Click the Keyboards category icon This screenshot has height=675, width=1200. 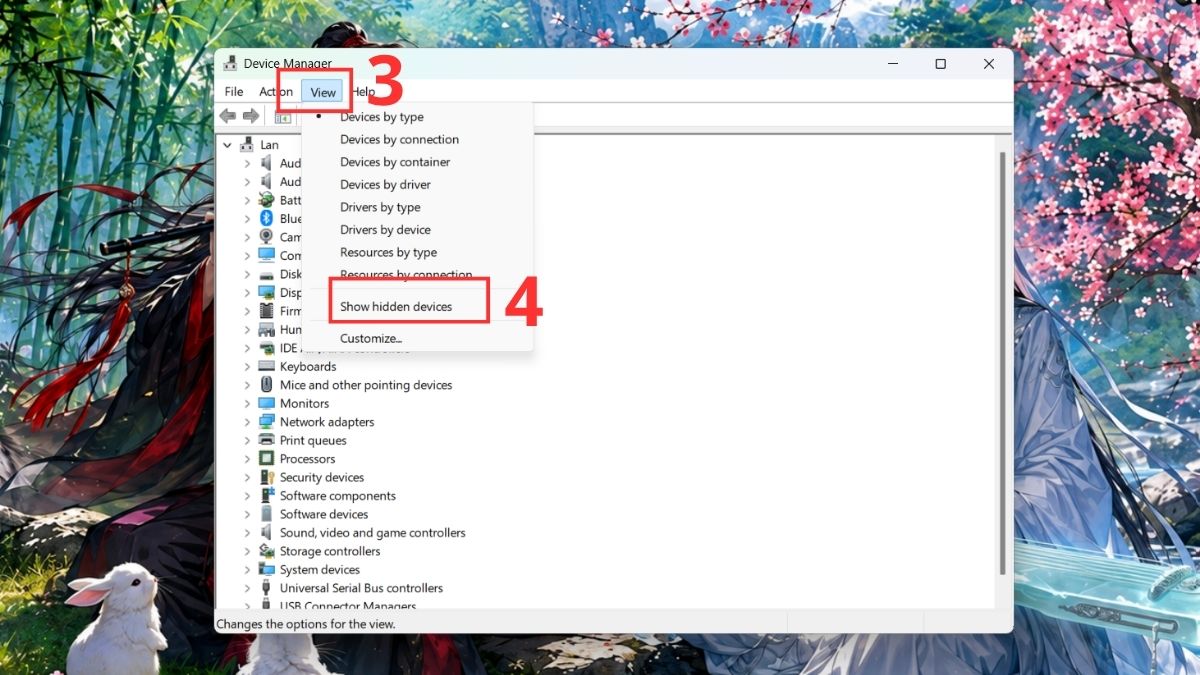(x=267, y=366)
